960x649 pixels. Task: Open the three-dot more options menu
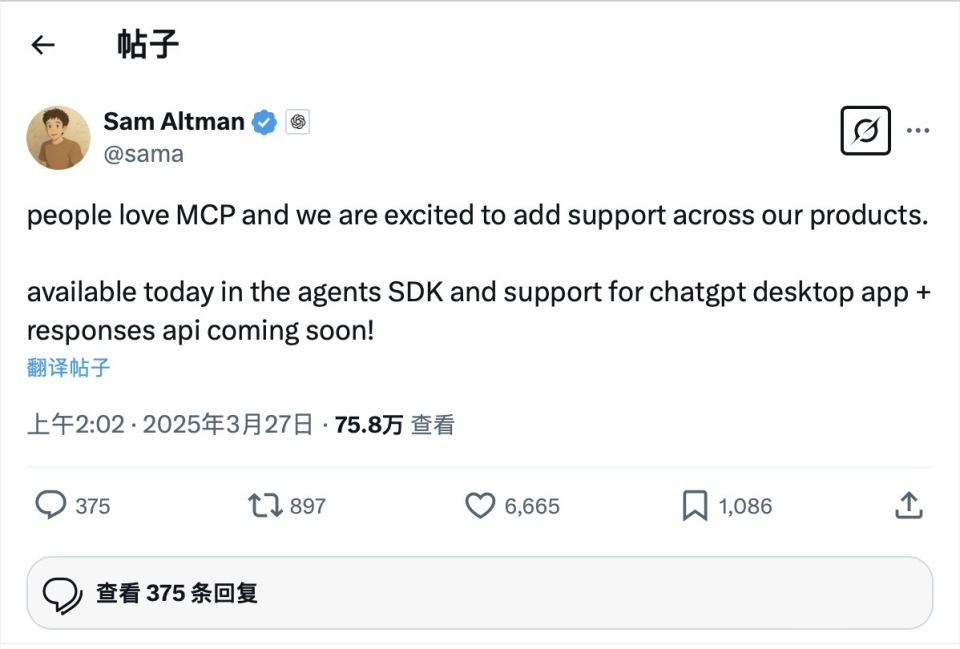click(x=919, y=130)
